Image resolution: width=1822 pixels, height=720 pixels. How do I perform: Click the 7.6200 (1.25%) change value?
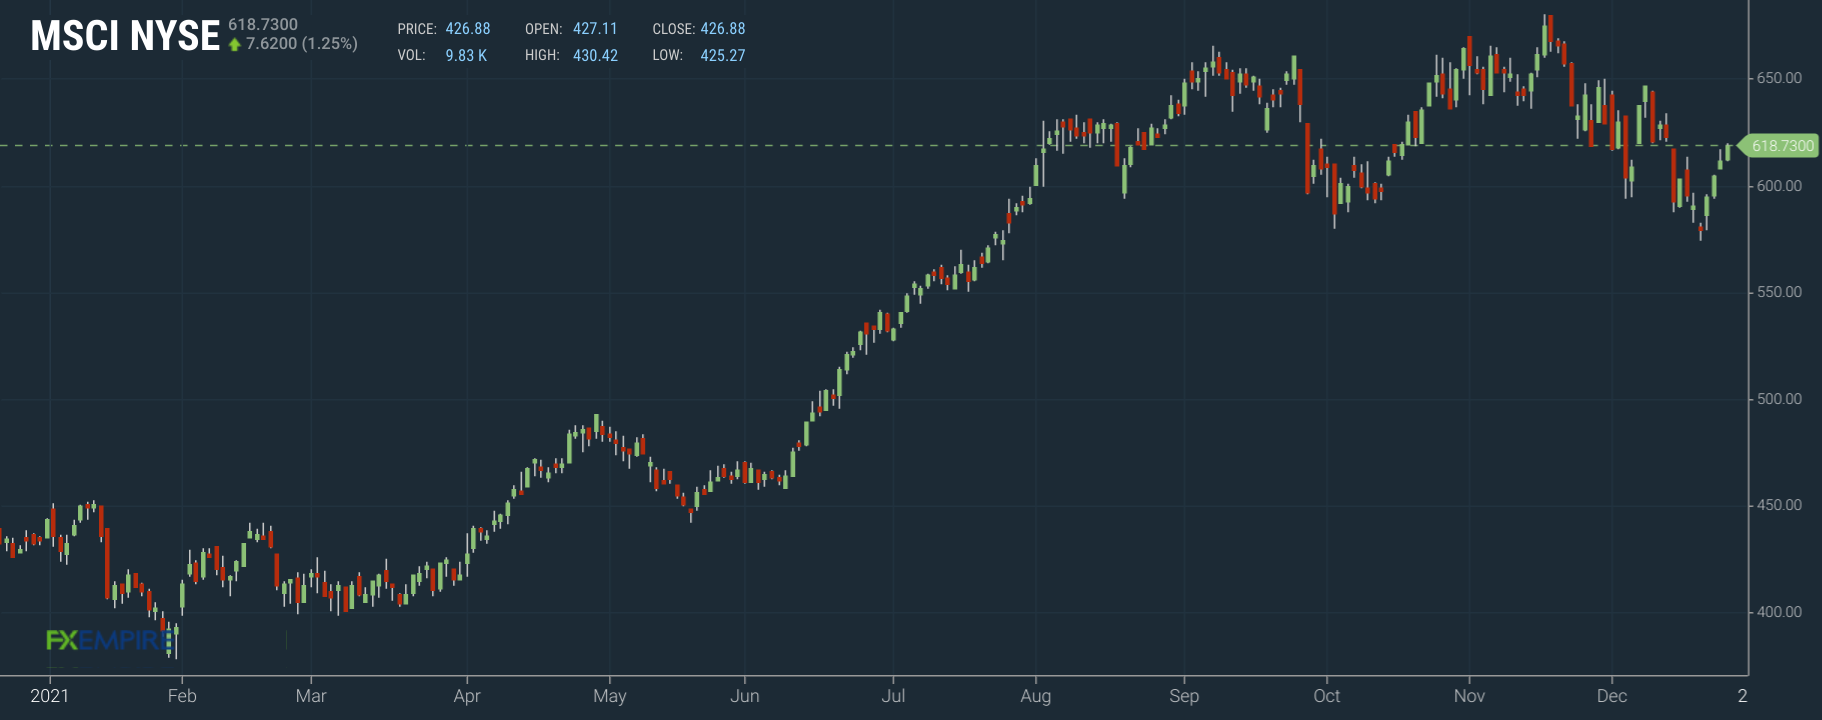(x=302, y=44)
